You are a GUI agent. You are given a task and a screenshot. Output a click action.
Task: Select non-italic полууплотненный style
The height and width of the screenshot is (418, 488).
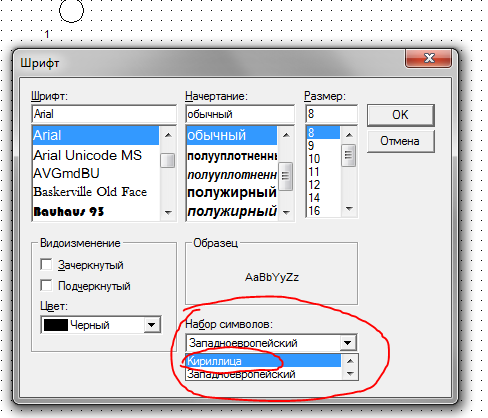tap(232, 156)
